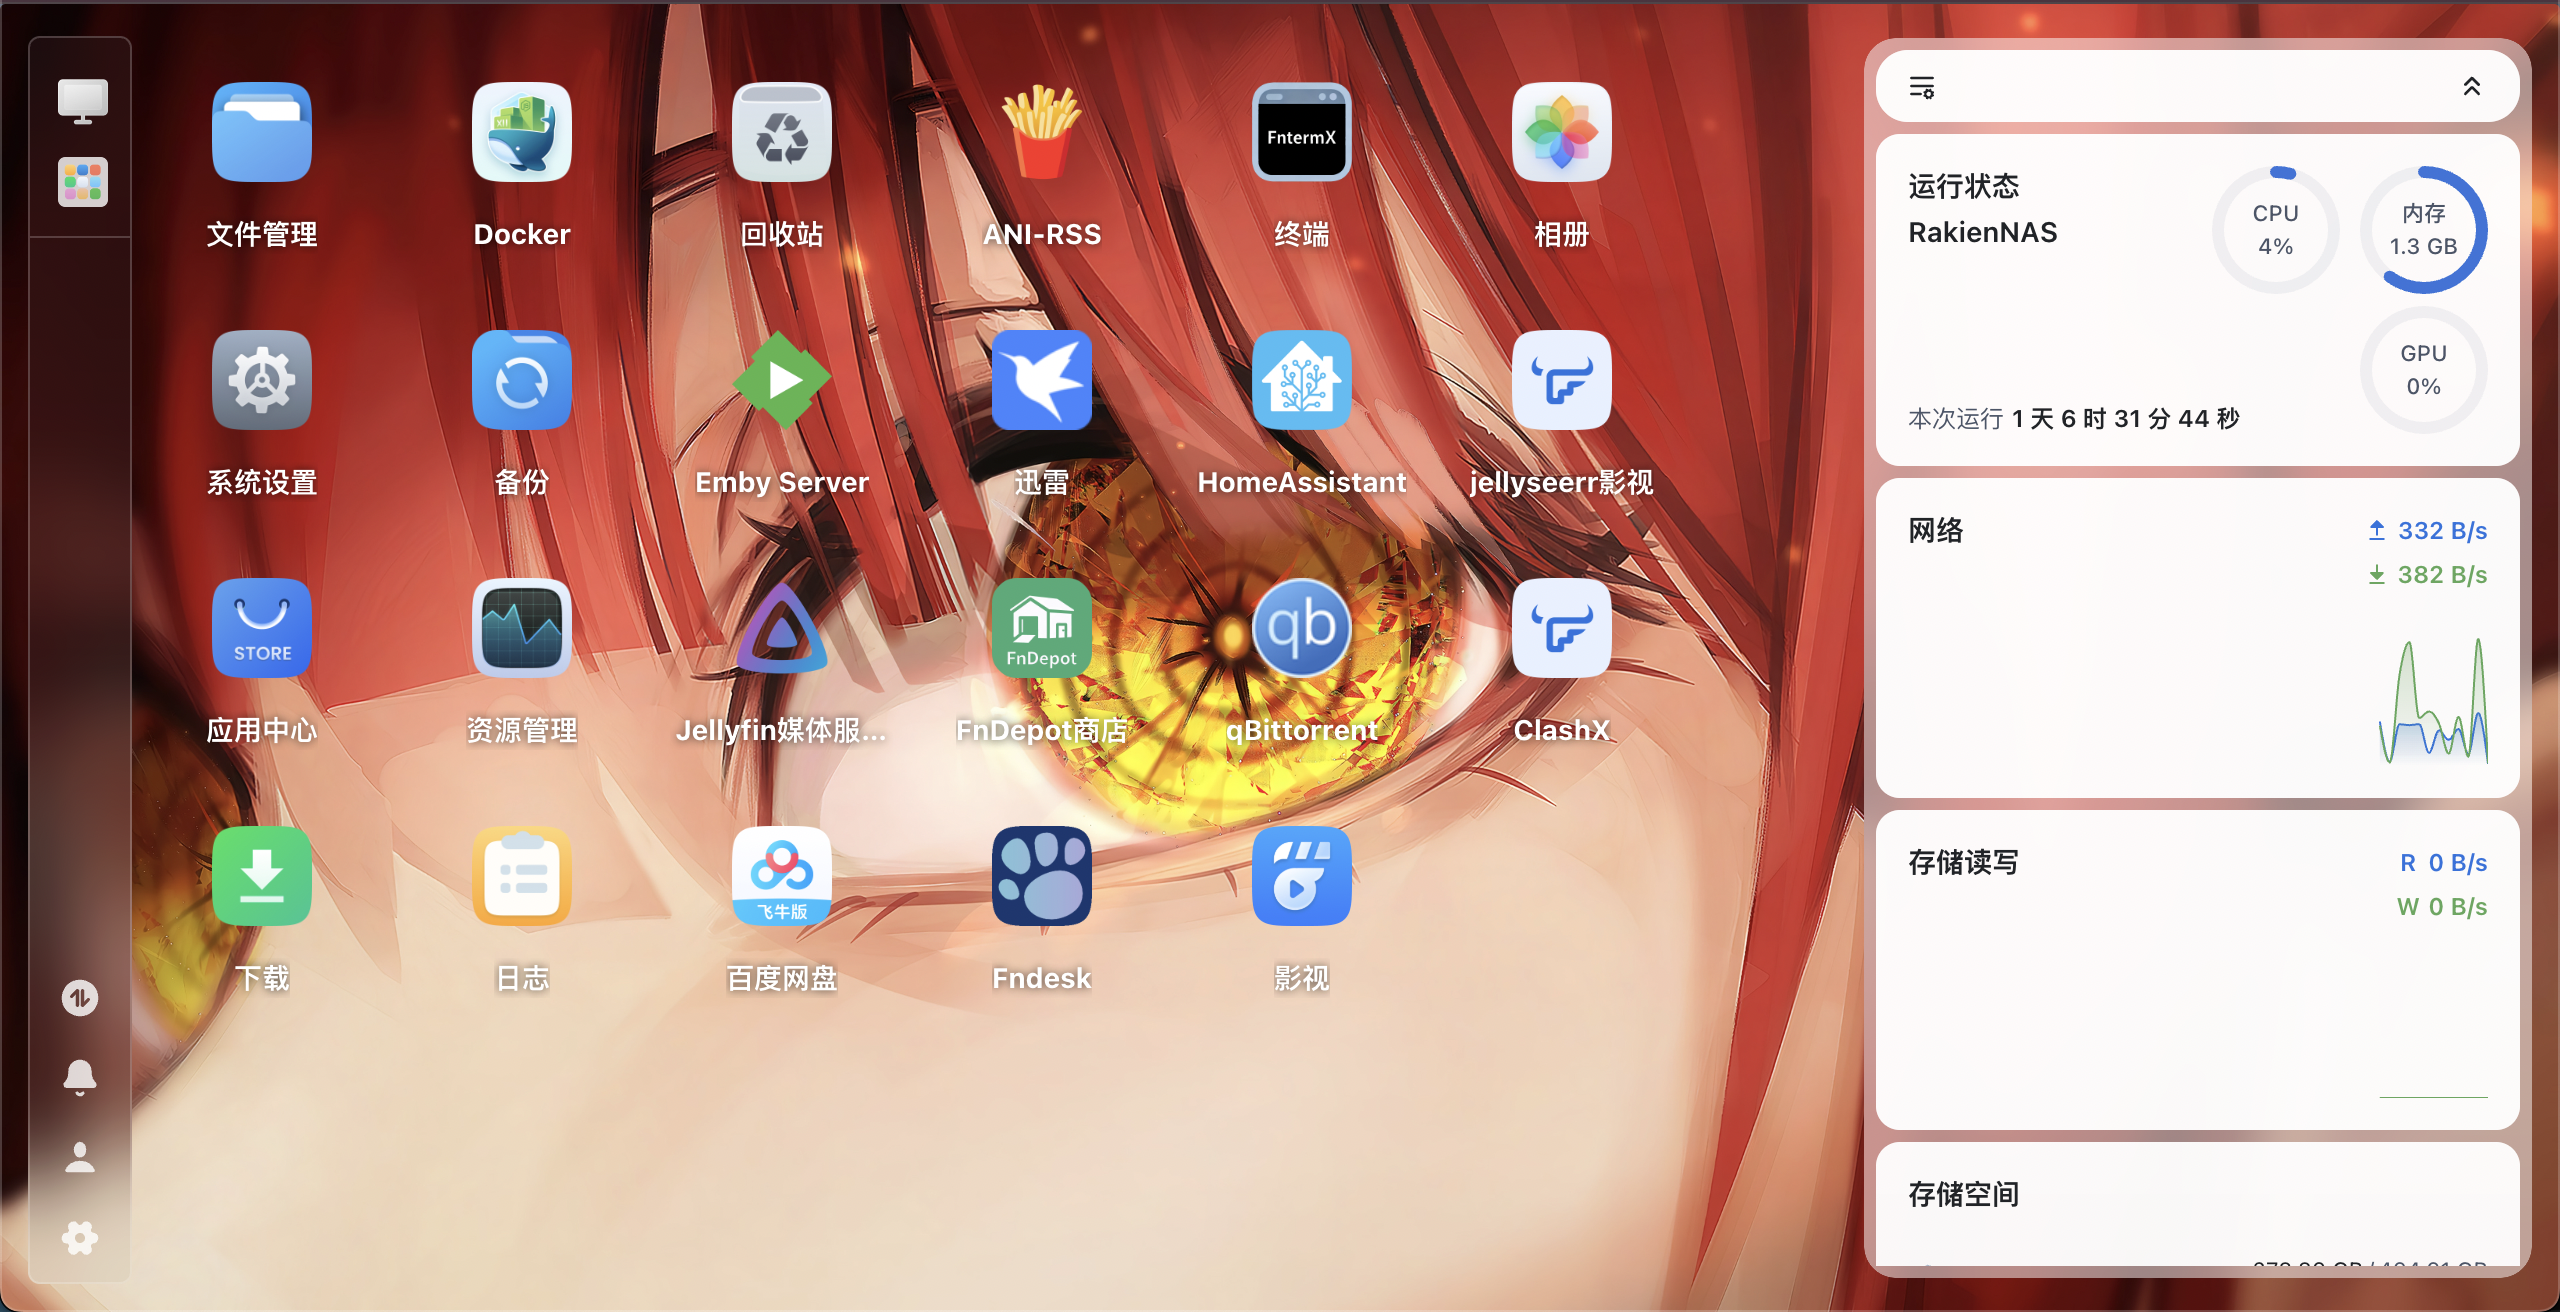Launch the ANI-RSS fries icon
Screen dimensions: 2560x1312
(1041, 133)
